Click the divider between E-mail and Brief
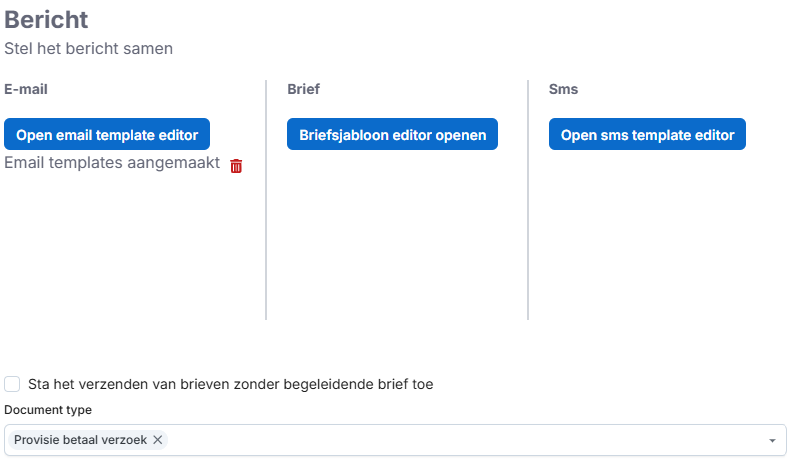Viewport: 787px width, 460px height. click(x=266, y=200)
